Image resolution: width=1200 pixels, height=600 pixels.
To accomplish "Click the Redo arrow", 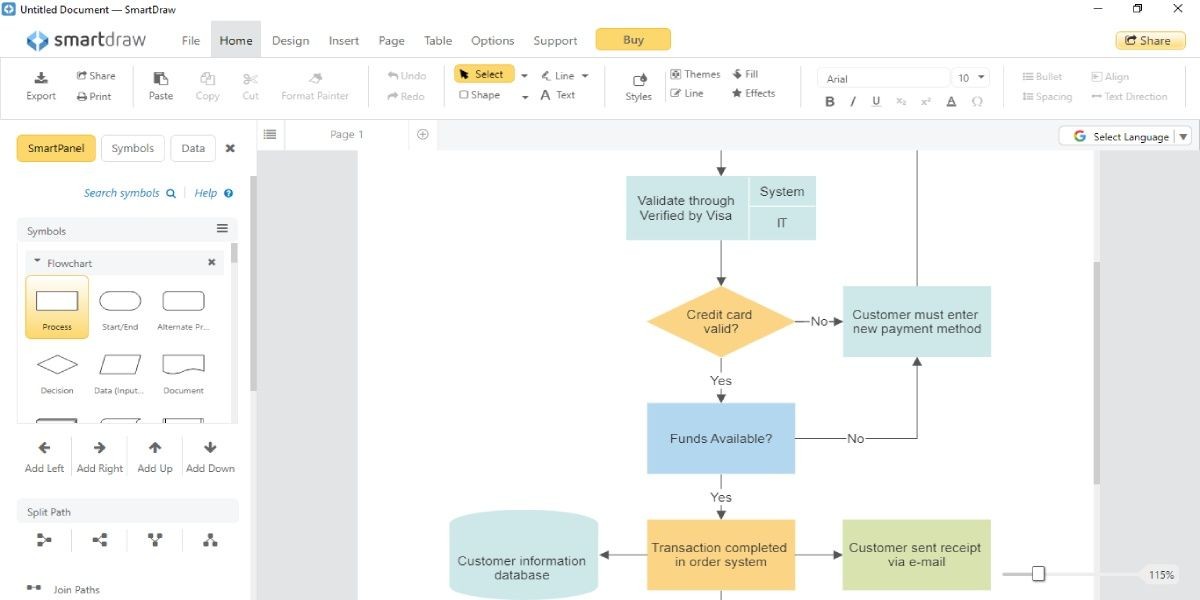I will (x=406, y=97).
